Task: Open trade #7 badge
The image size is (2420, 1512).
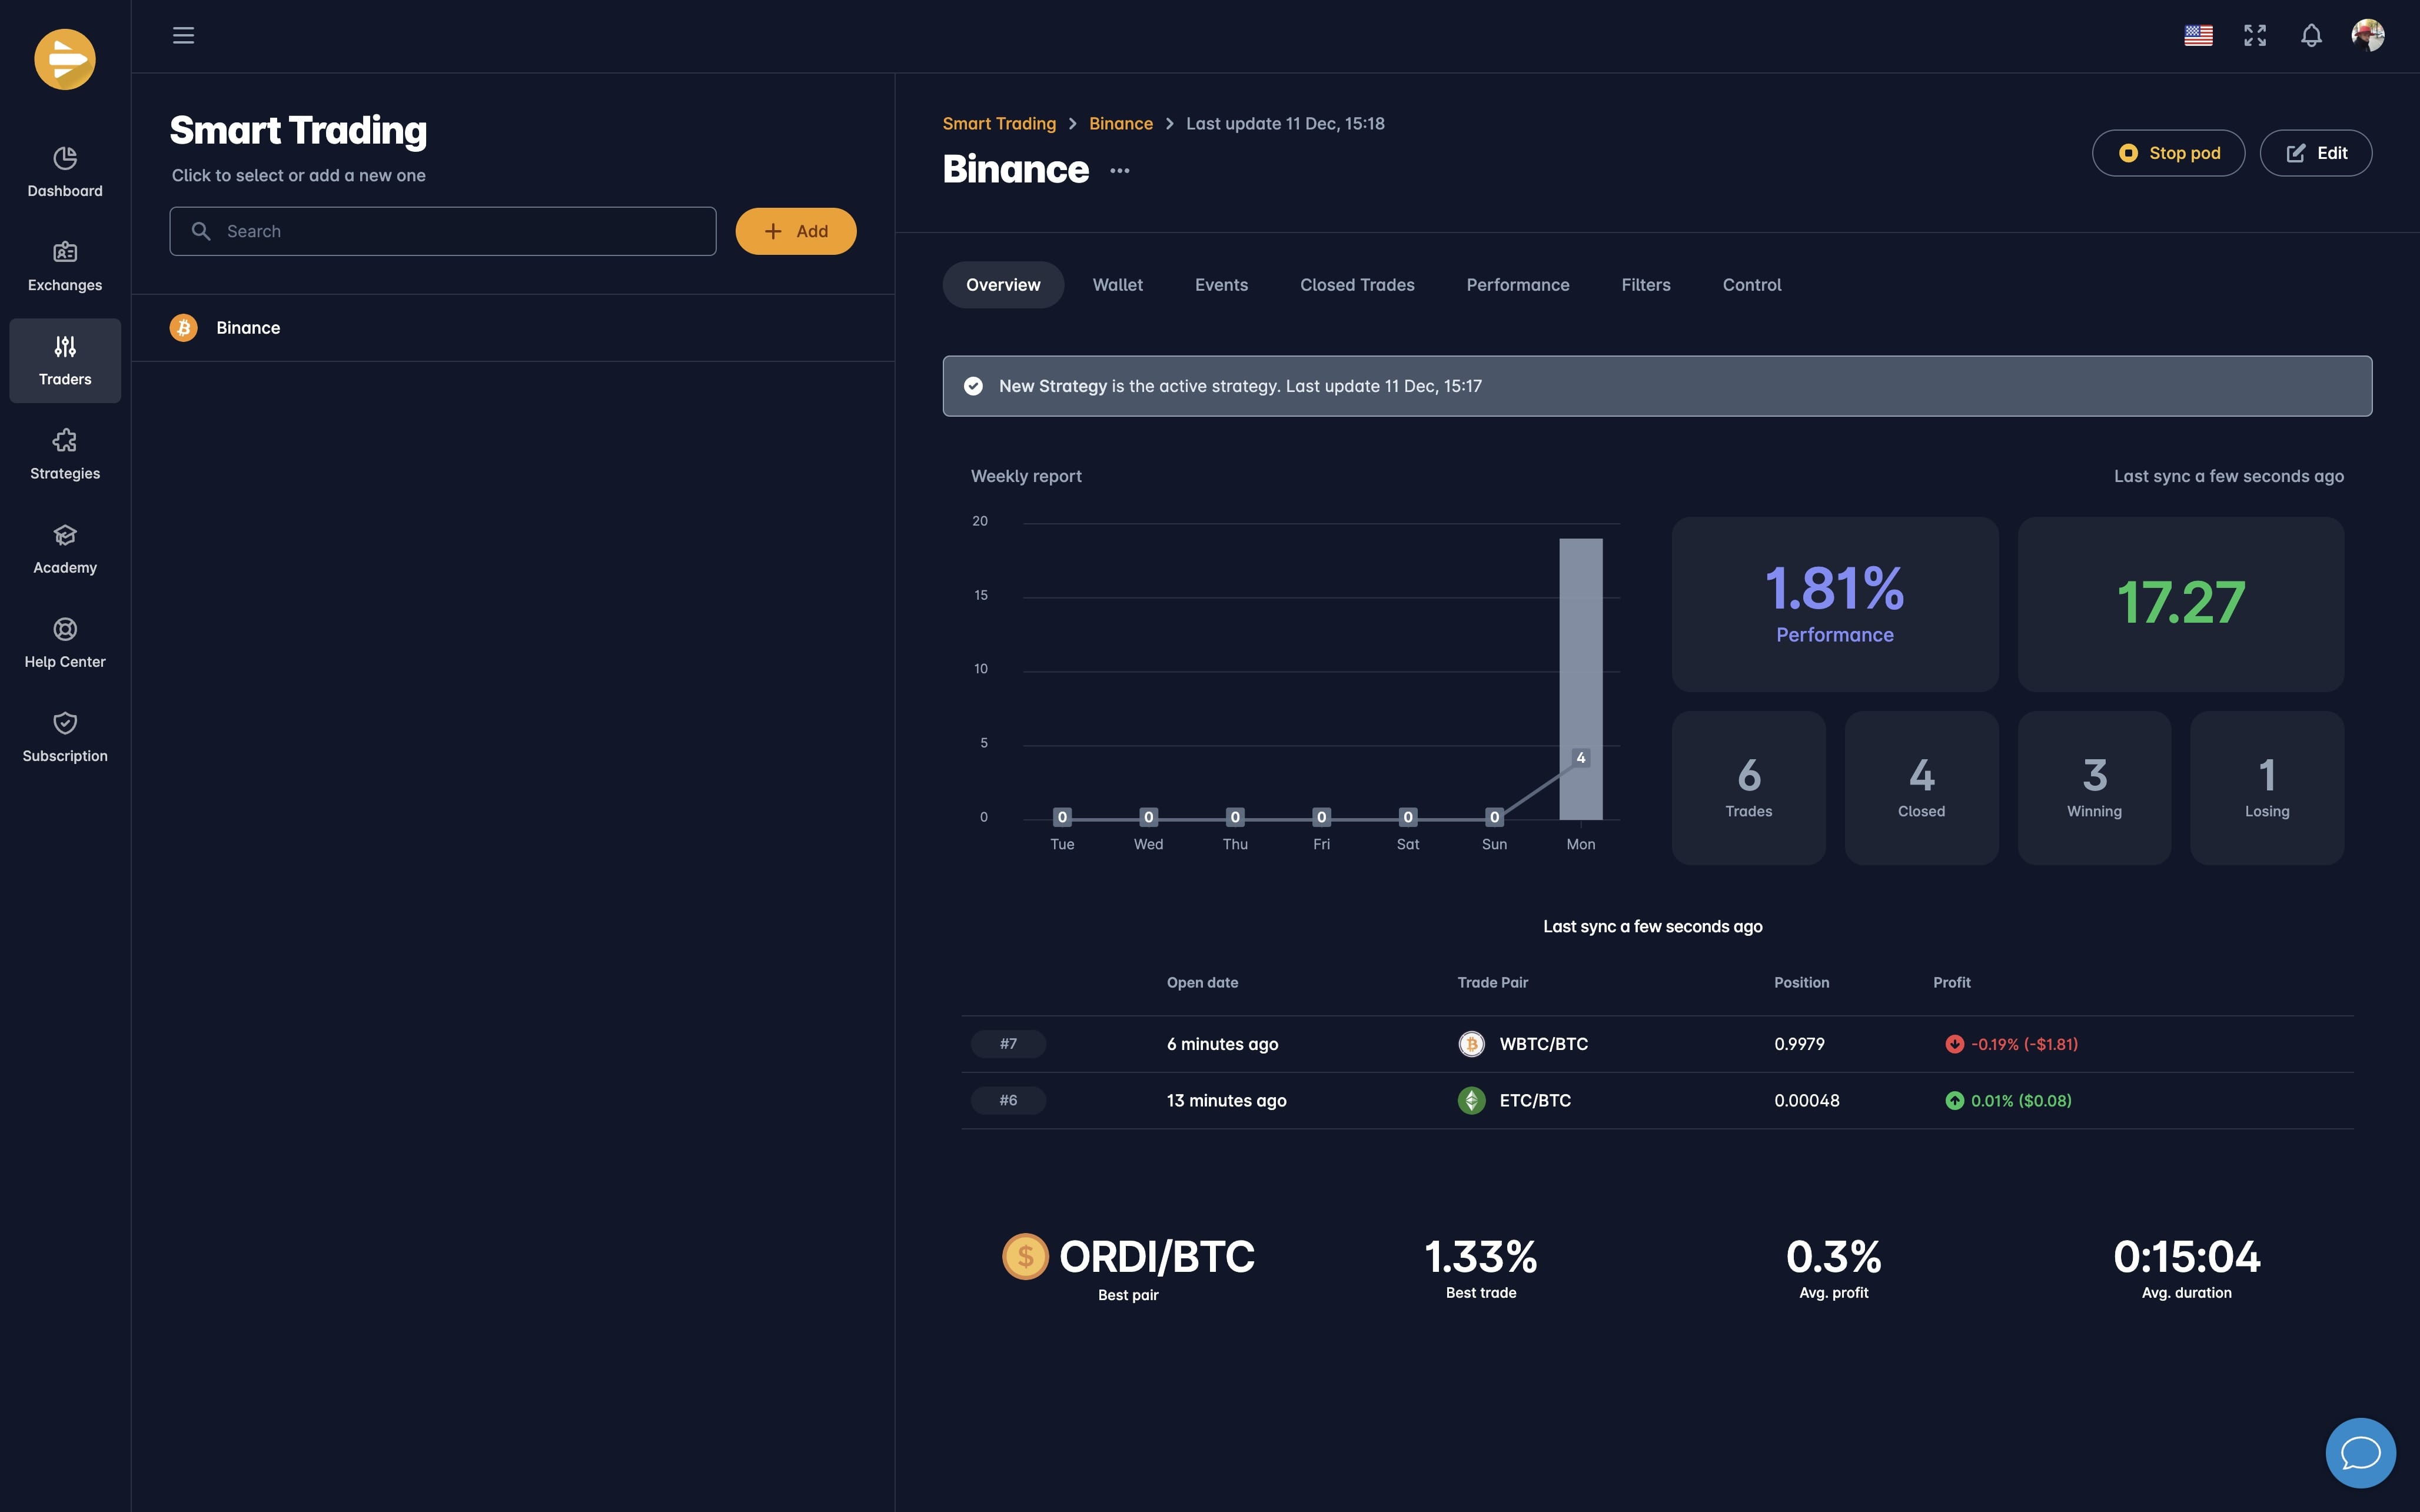Action: [1008, 1044]
